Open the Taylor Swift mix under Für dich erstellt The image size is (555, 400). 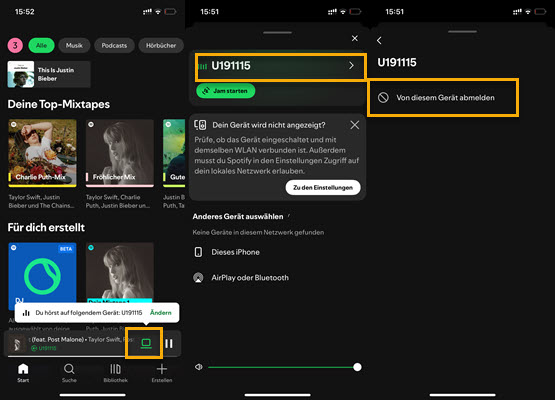tap(120, 273)
